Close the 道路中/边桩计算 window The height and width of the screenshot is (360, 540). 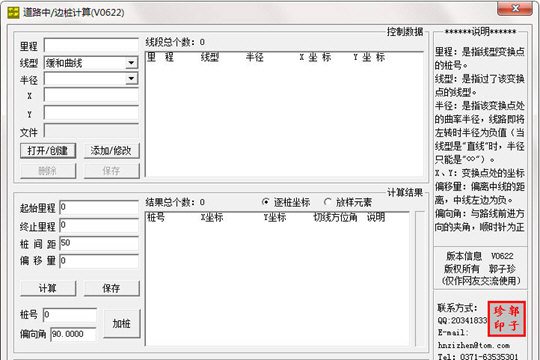coord(515,9)
